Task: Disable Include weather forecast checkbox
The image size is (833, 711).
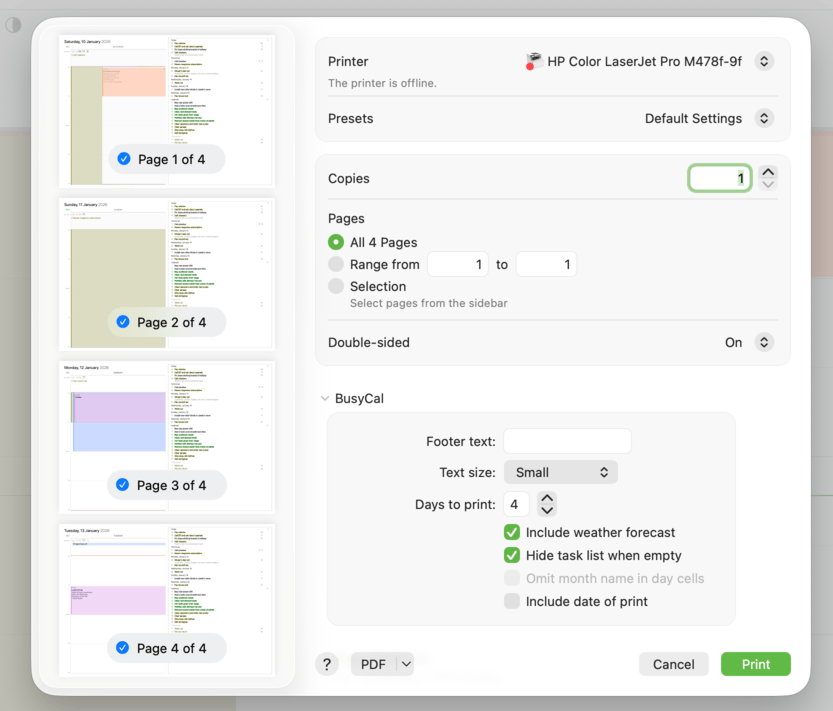Action: [512, 533]
